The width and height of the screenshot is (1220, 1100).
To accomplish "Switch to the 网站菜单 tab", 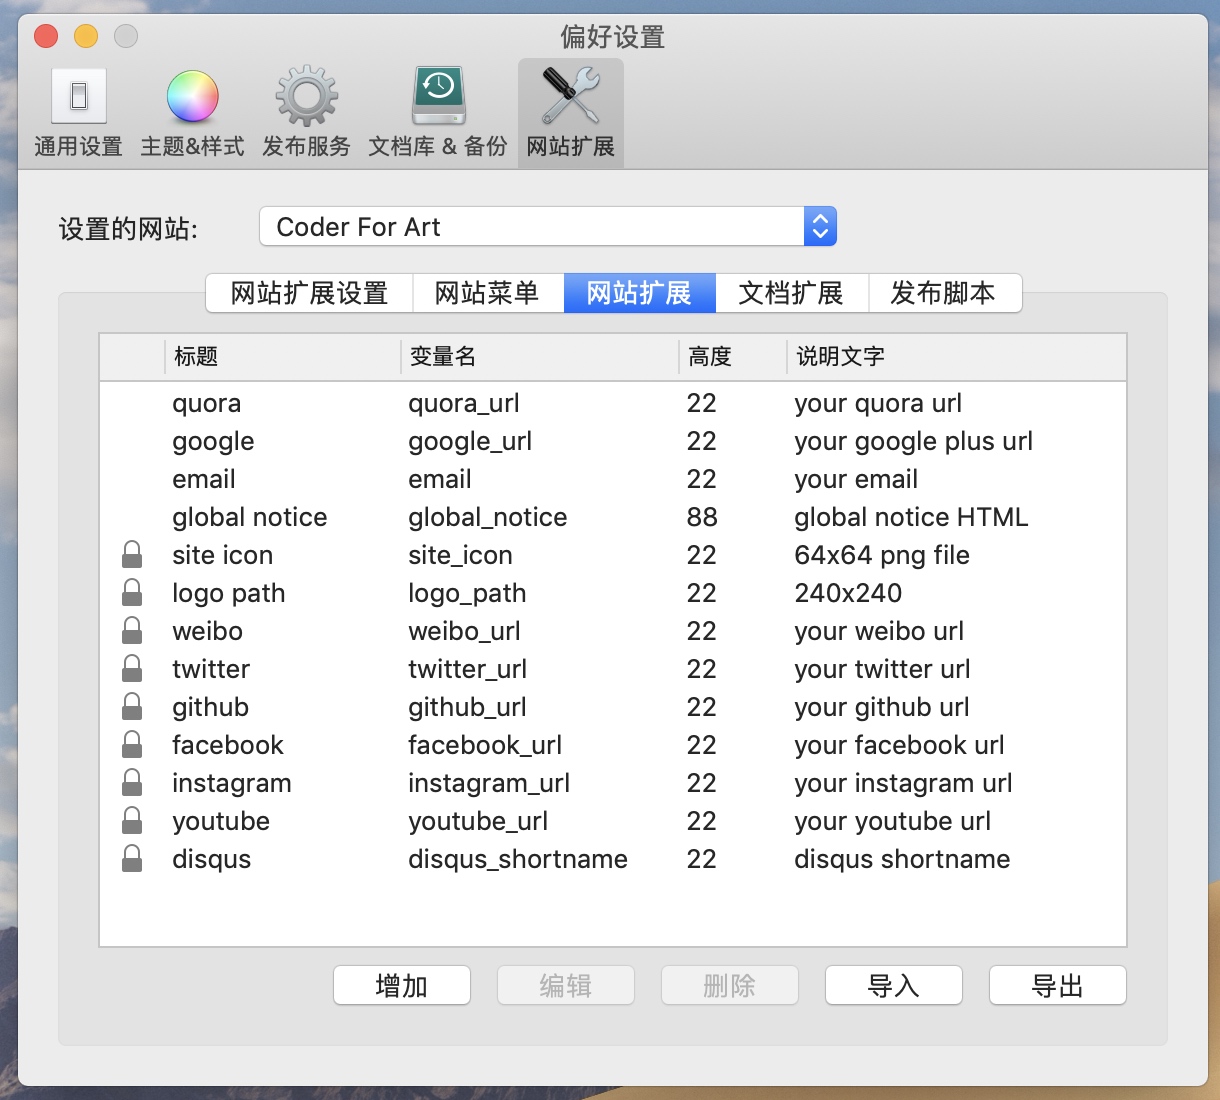I will click(x=487, y=293).
